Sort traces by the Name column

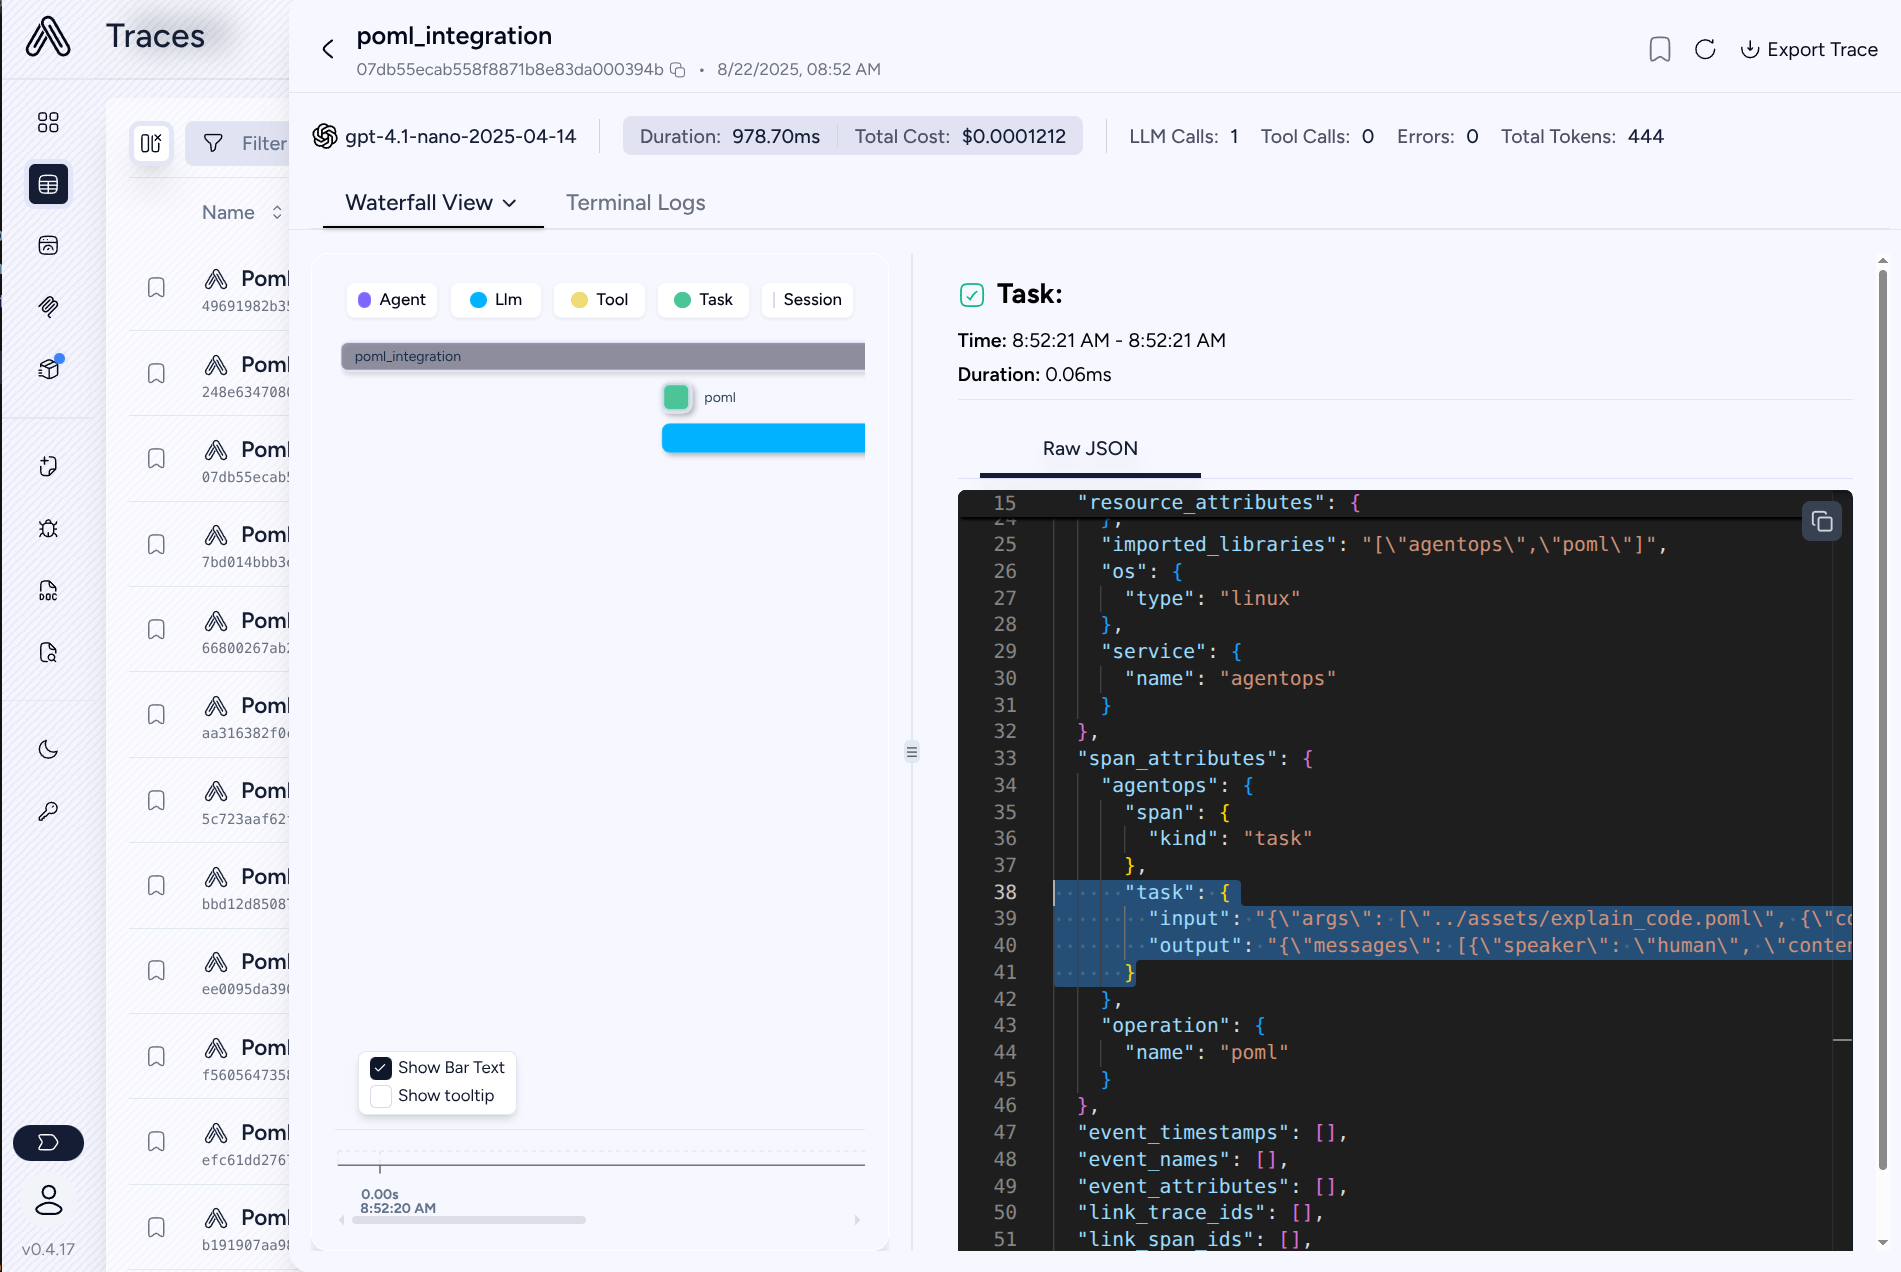pyautogui.click(x=242, y=212)
